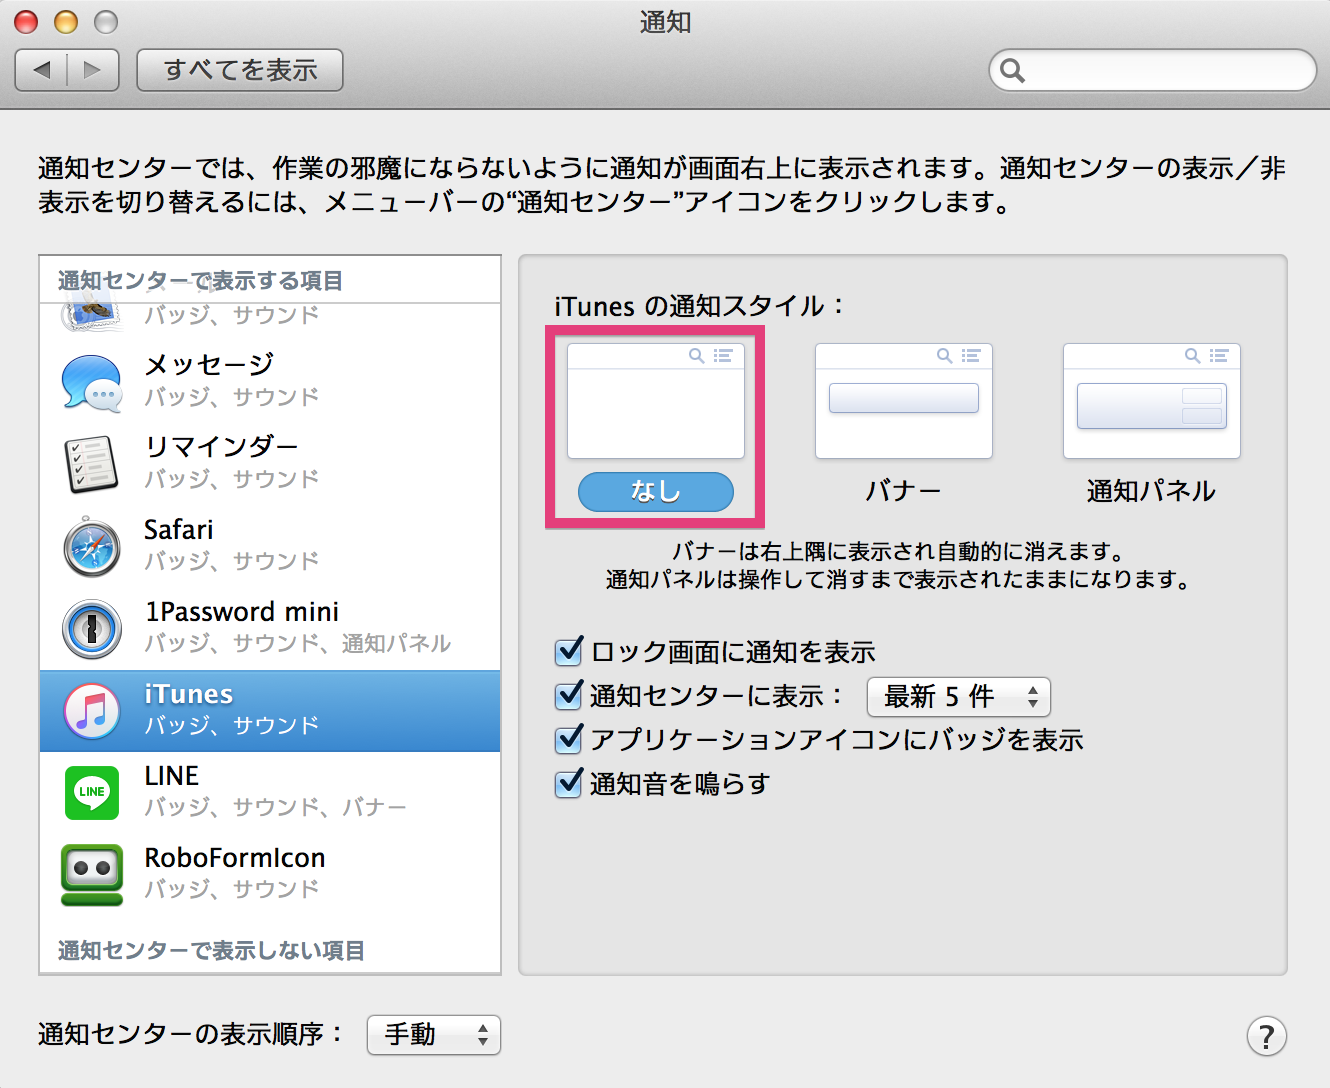
Task: Click the iTunes music note icon
Action: point(92,711)
